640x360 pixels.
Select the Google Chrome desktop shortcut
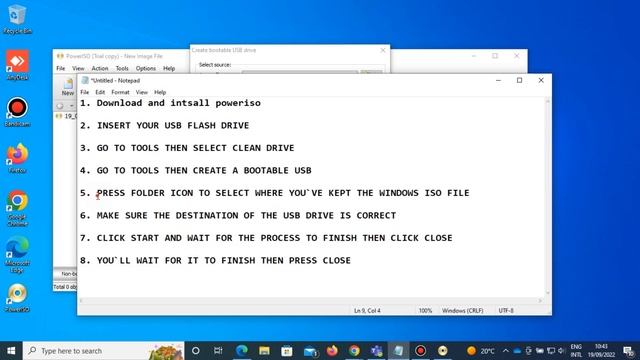17,208
